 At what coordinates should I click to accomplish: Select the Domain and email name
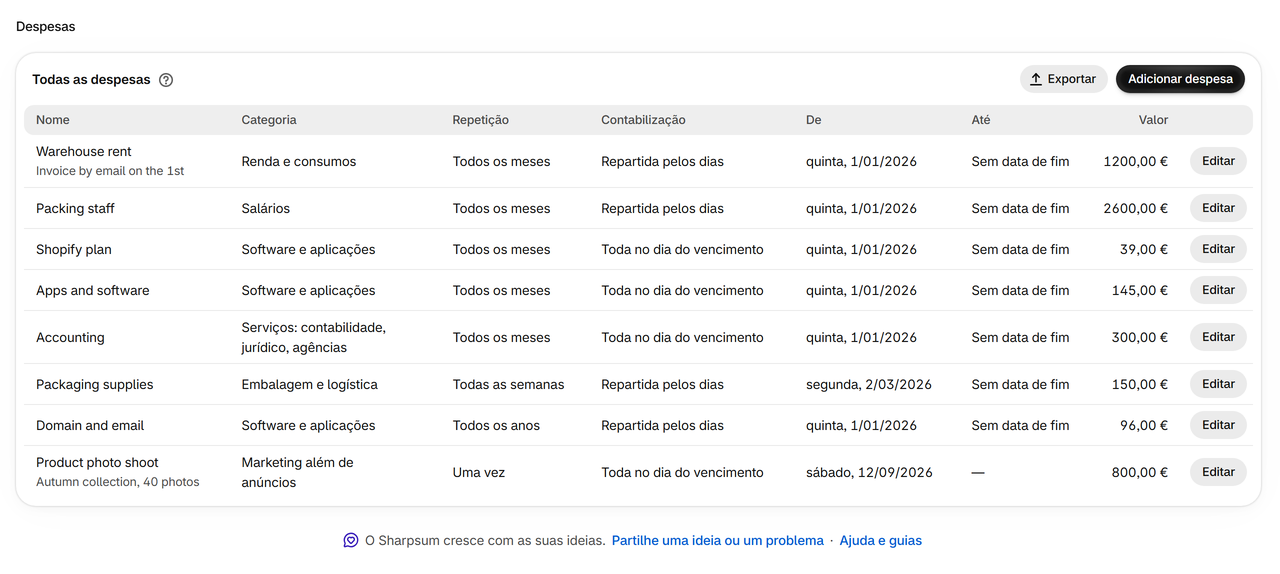[x=90, y=425]
